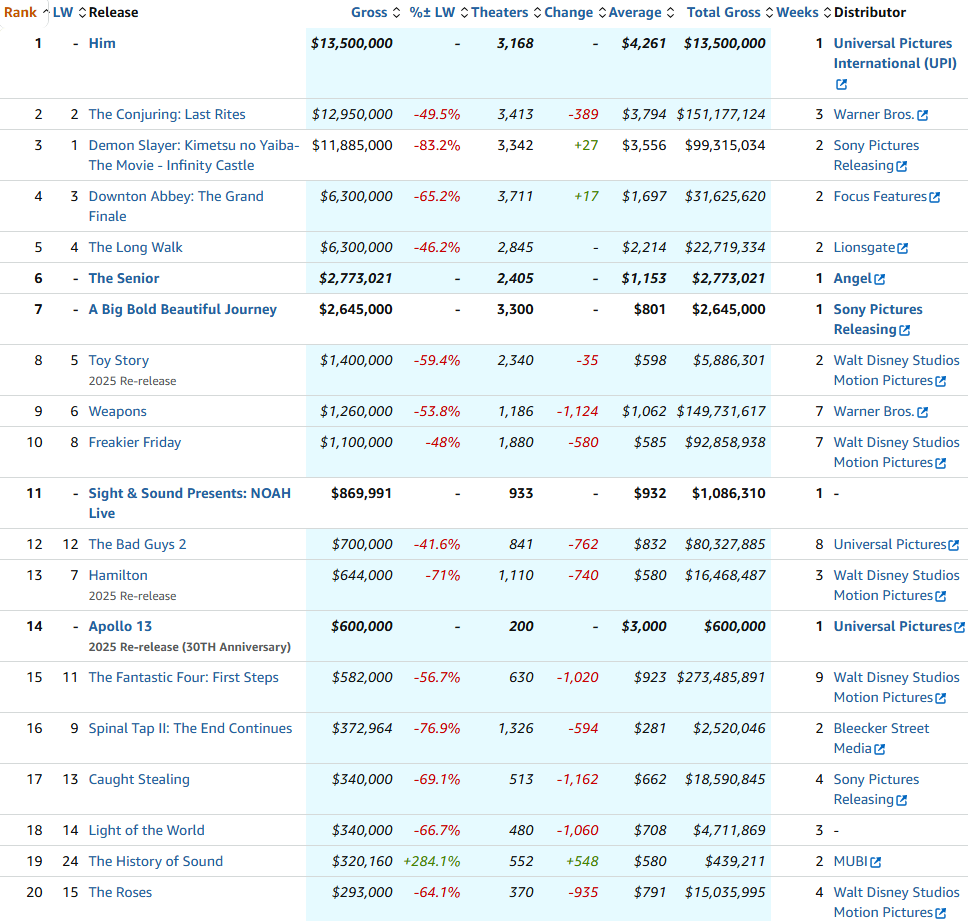Click external link icon in Demon Slayer row
The image size is (968, 921).
coord(901,167)
